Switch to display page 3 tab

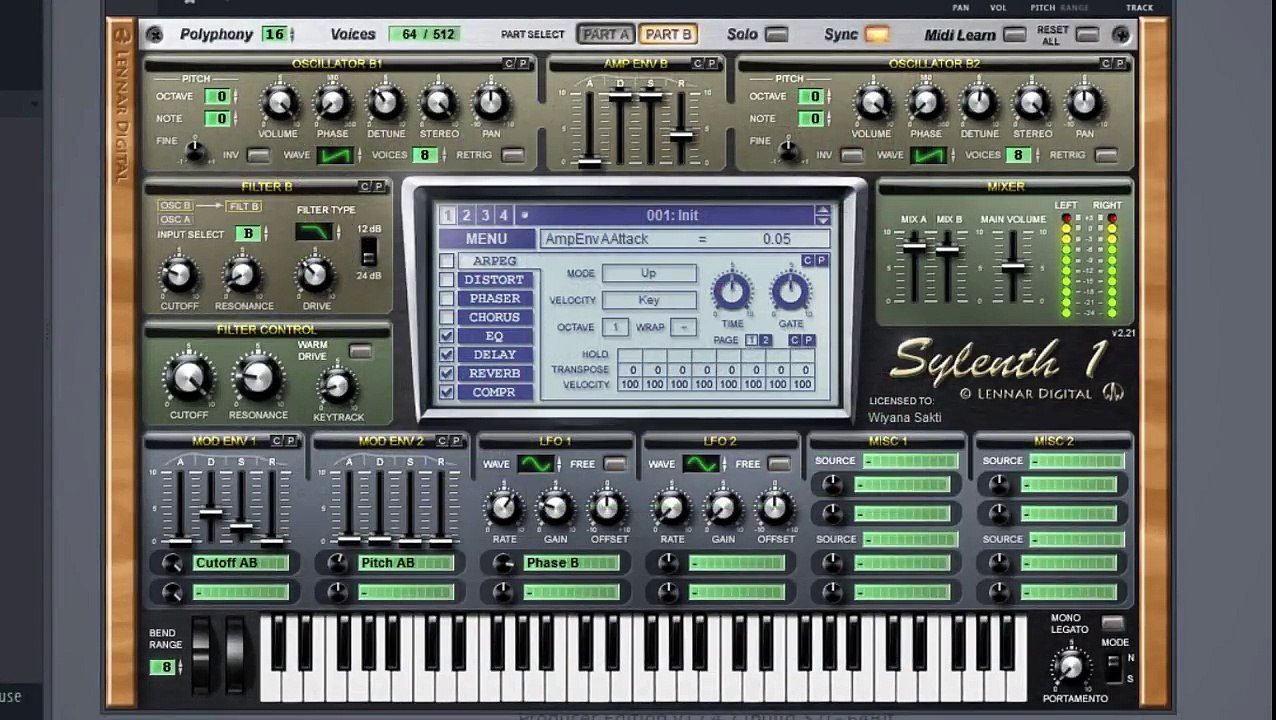(x=485, y=215)
